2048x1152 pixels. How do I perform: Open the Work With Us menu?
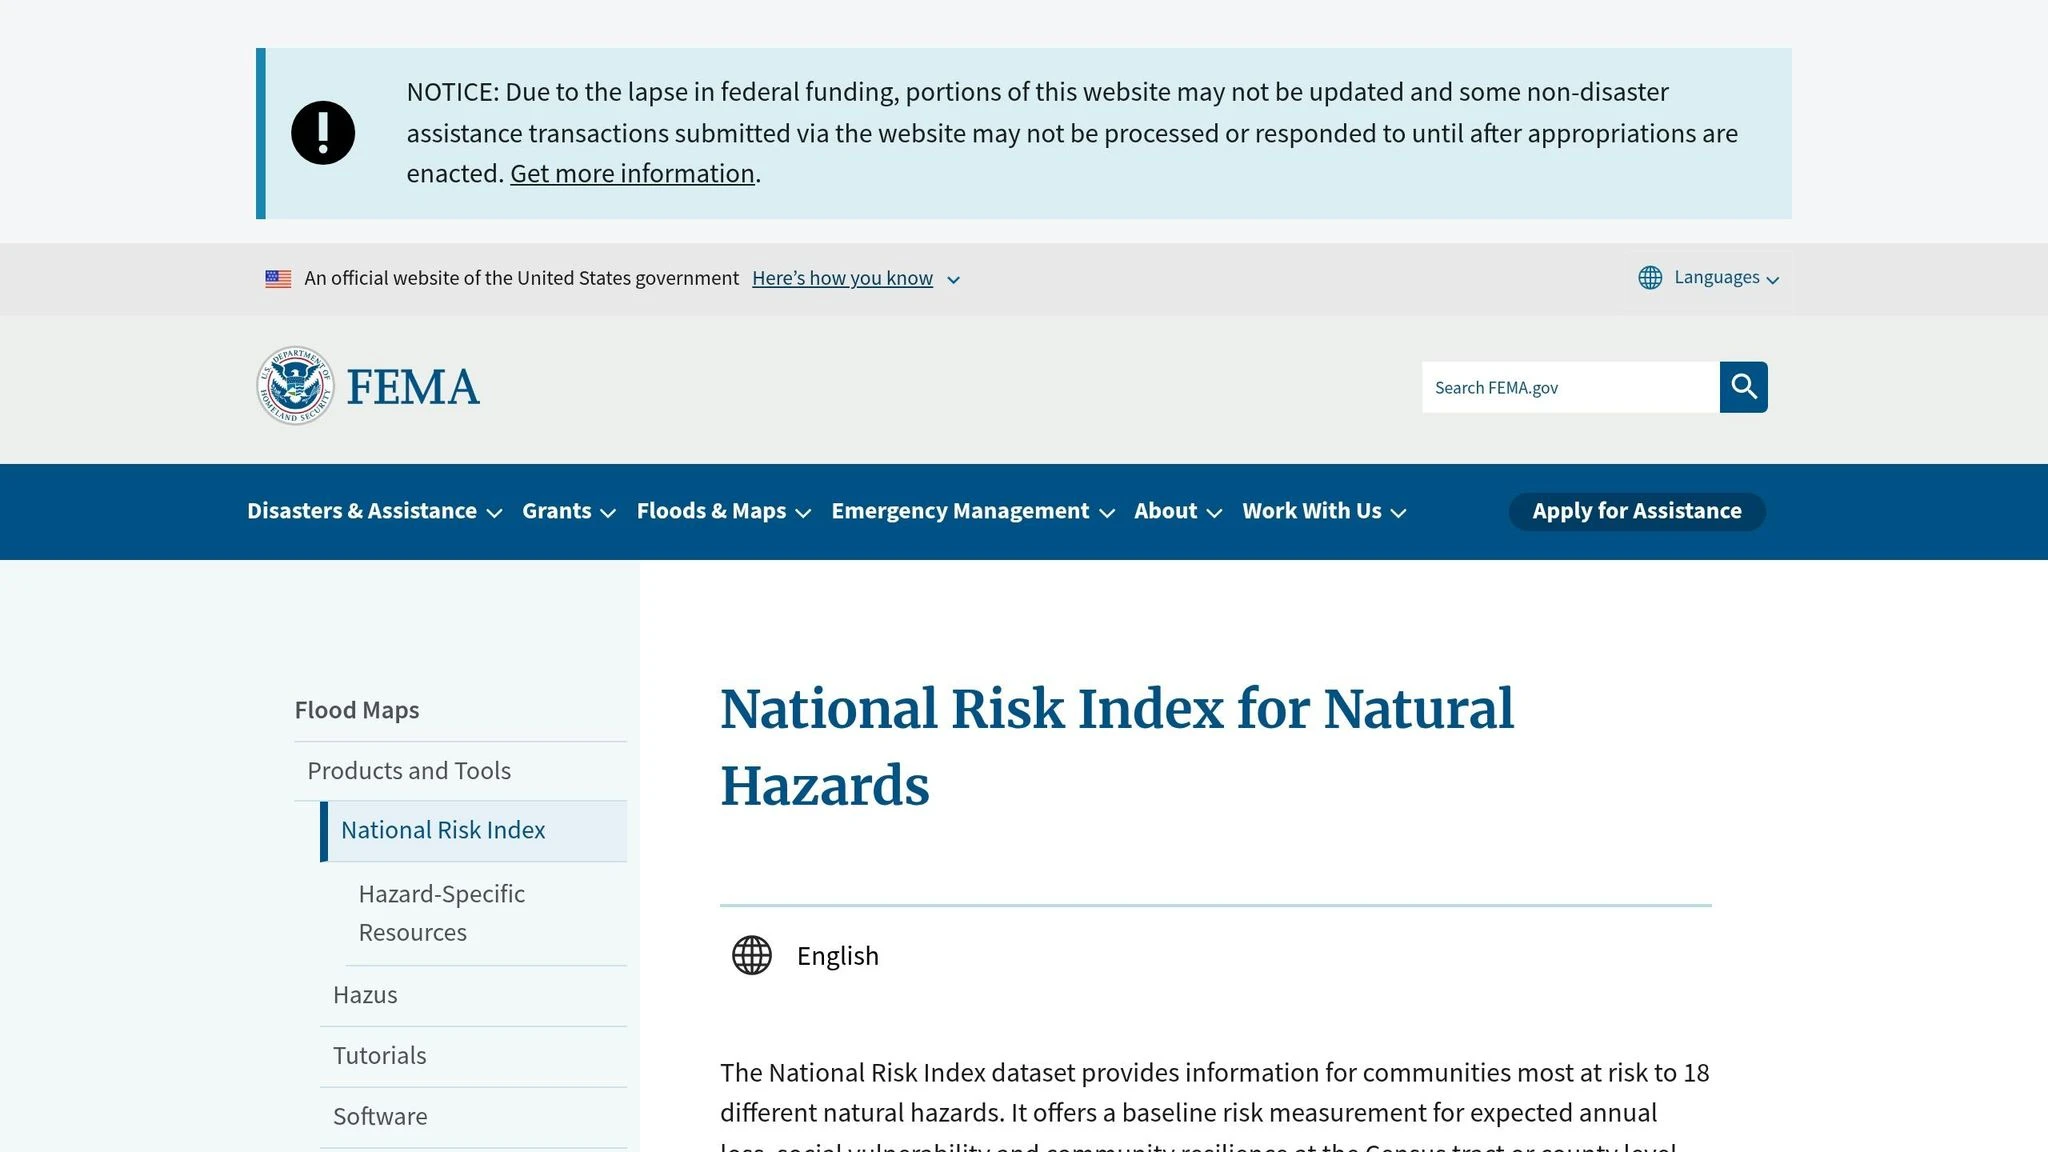(1324, 511)
